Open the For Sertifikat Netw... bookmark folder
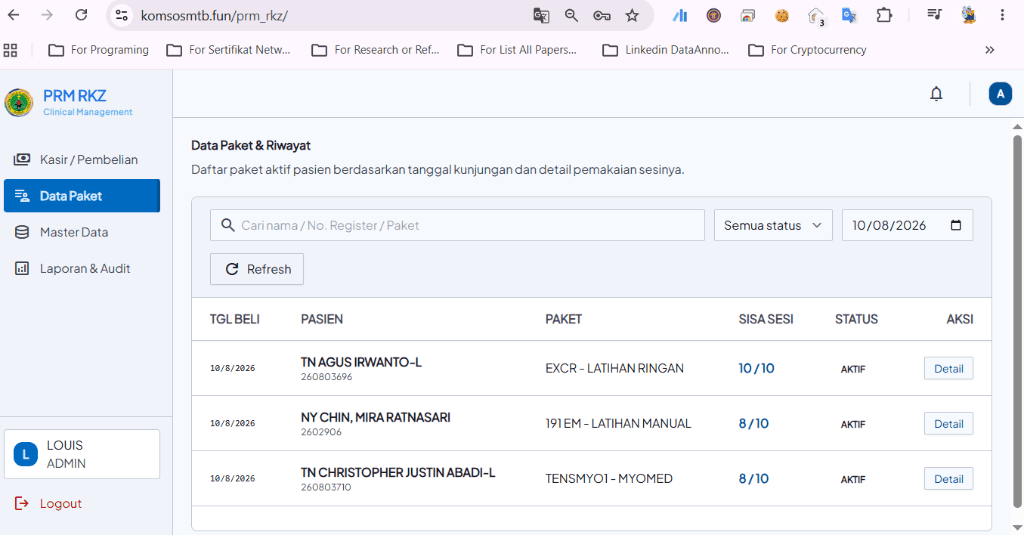Image resolution: width=1024 pixels, height=535 pixels. [x=228, y=50]
